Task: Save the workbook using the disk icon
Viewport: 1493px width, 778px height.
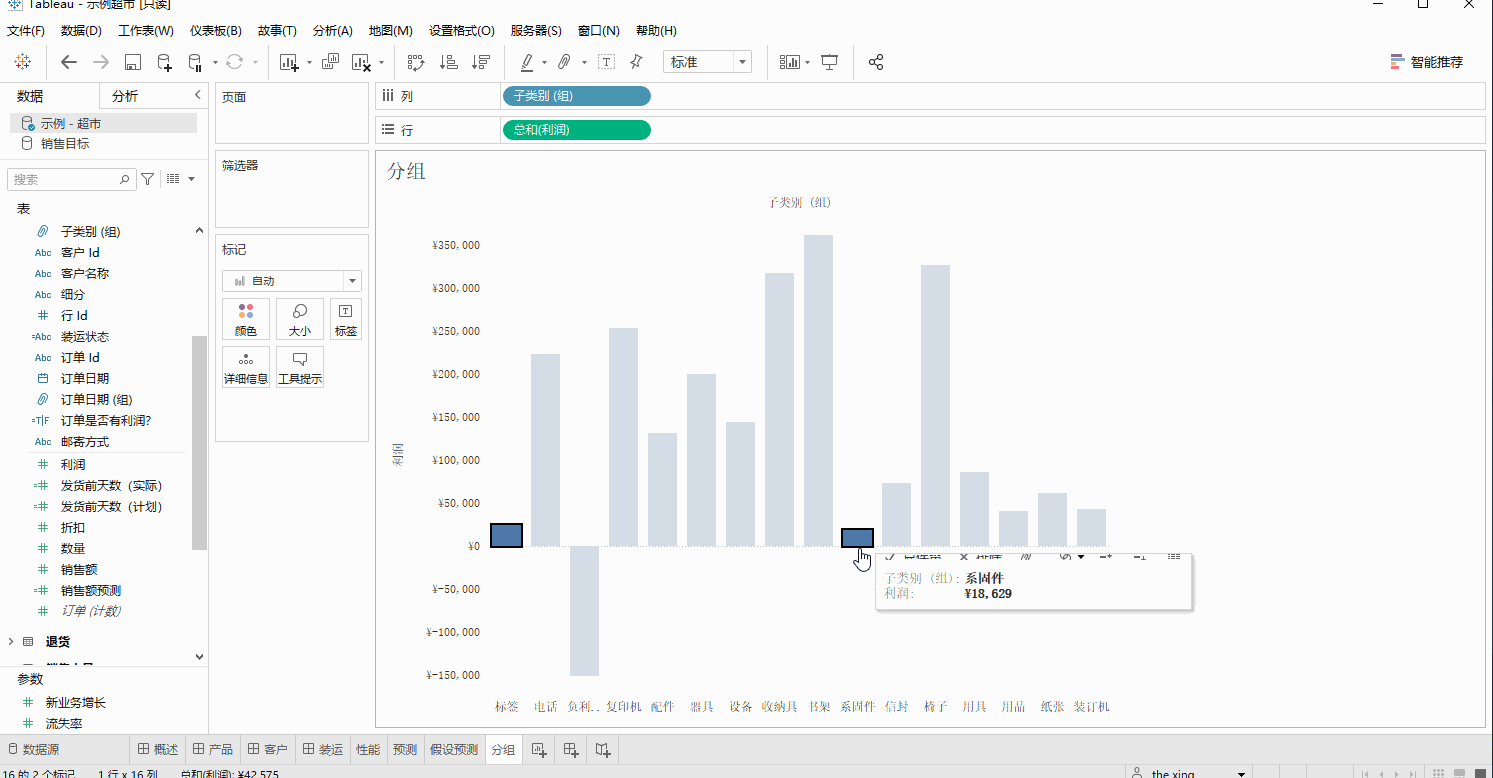Action: [132, 62]
